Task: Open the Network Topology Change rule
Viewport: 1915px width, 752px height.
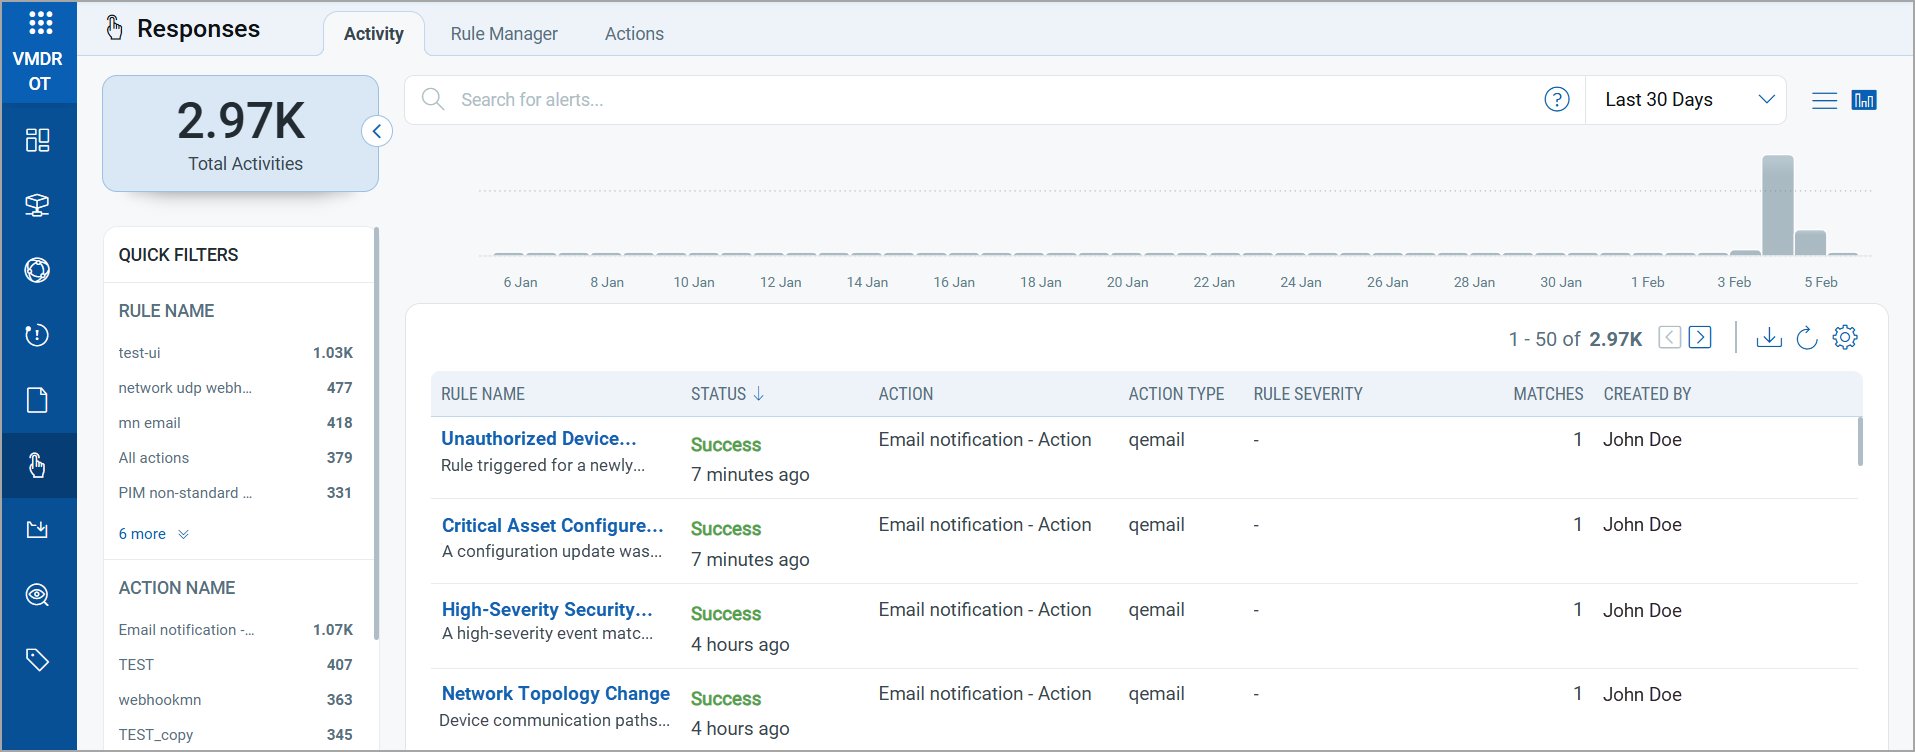Action: [x=555, y=694]
